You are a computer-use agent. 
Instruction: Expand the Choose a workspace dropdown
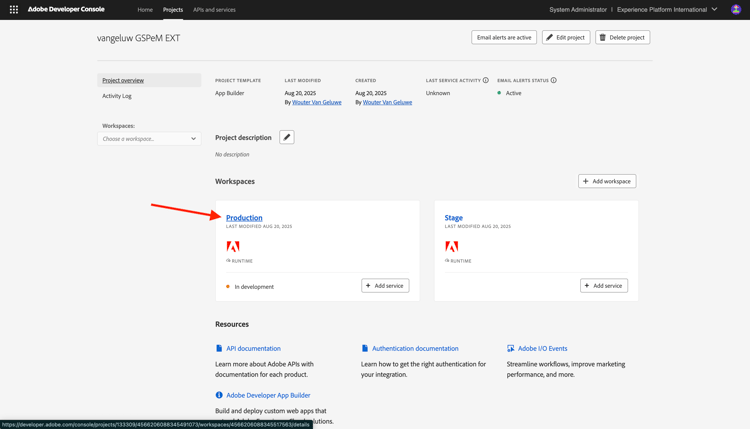tap(149, 139)
